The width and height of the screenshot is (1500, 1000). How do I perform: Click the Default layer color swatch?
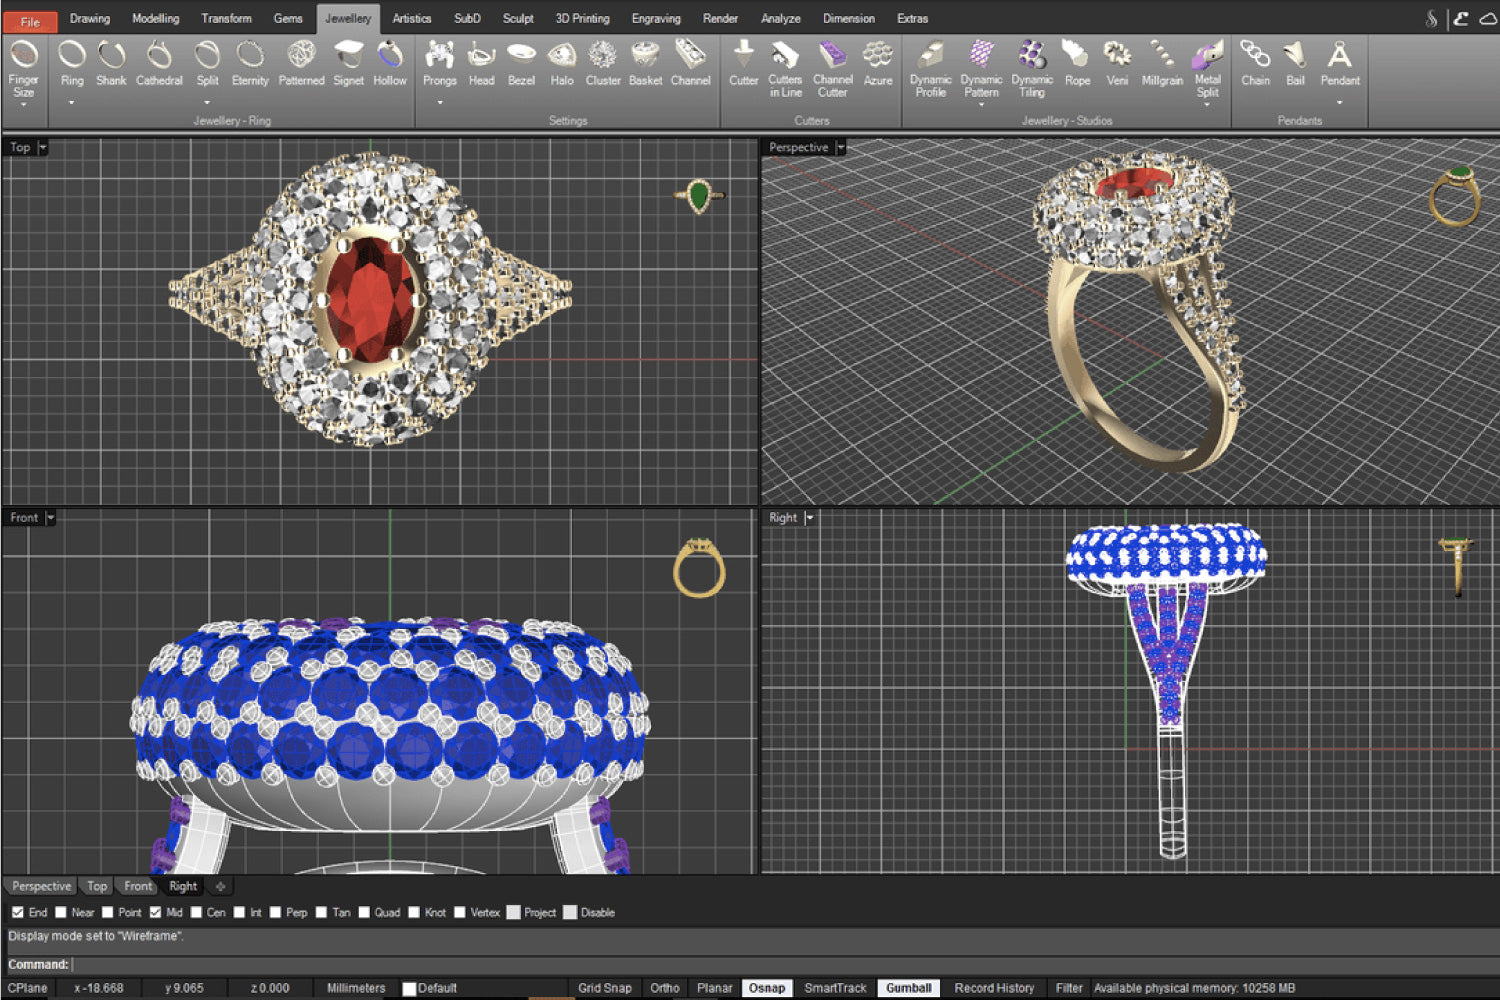point(409,988)
